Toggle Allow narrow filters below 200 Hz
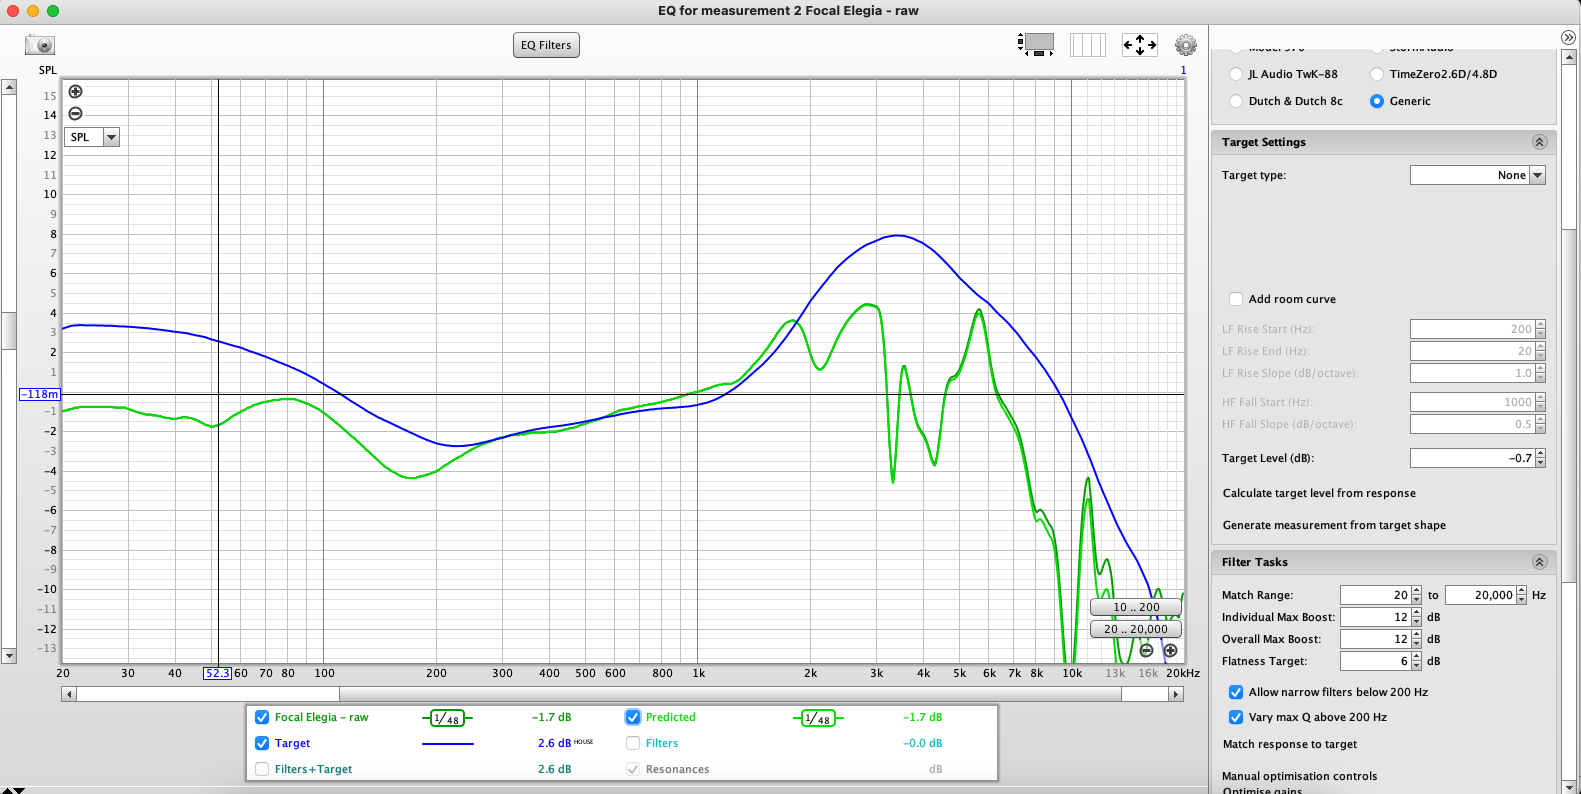This screenshot has width=1581, height=794. coord(1236,692)
